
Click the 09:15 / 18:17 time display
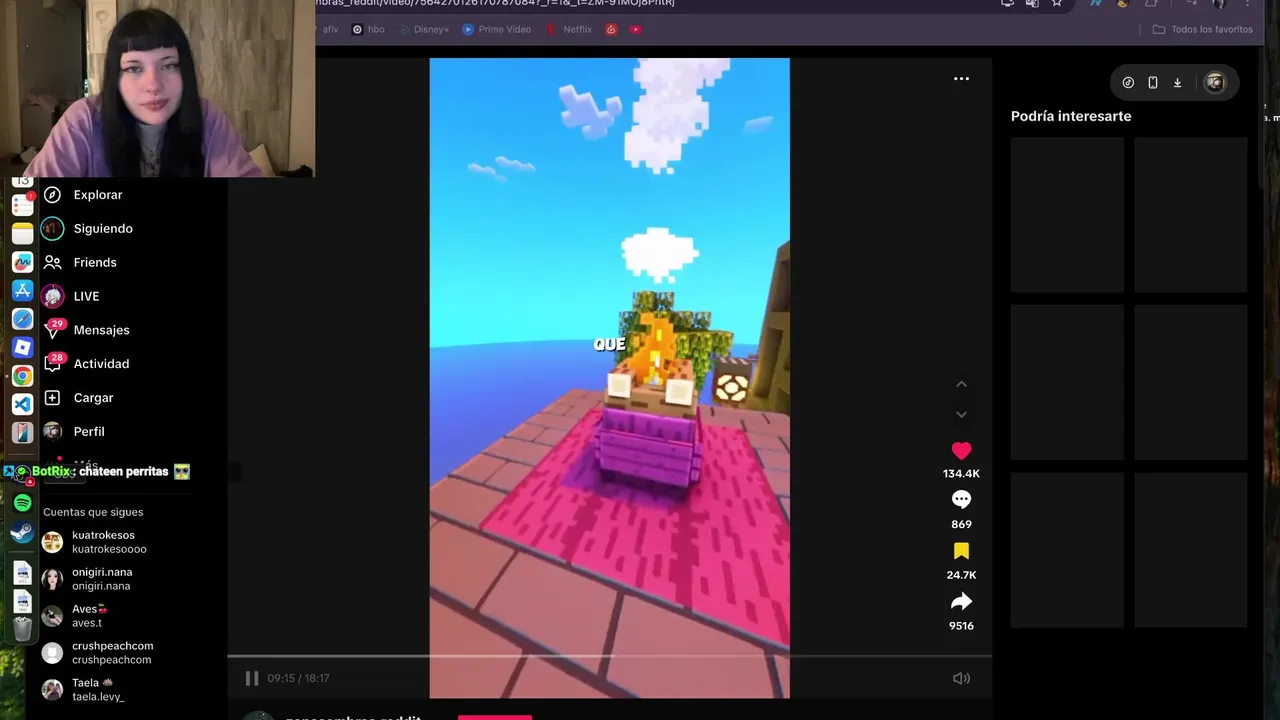point(298,678)
